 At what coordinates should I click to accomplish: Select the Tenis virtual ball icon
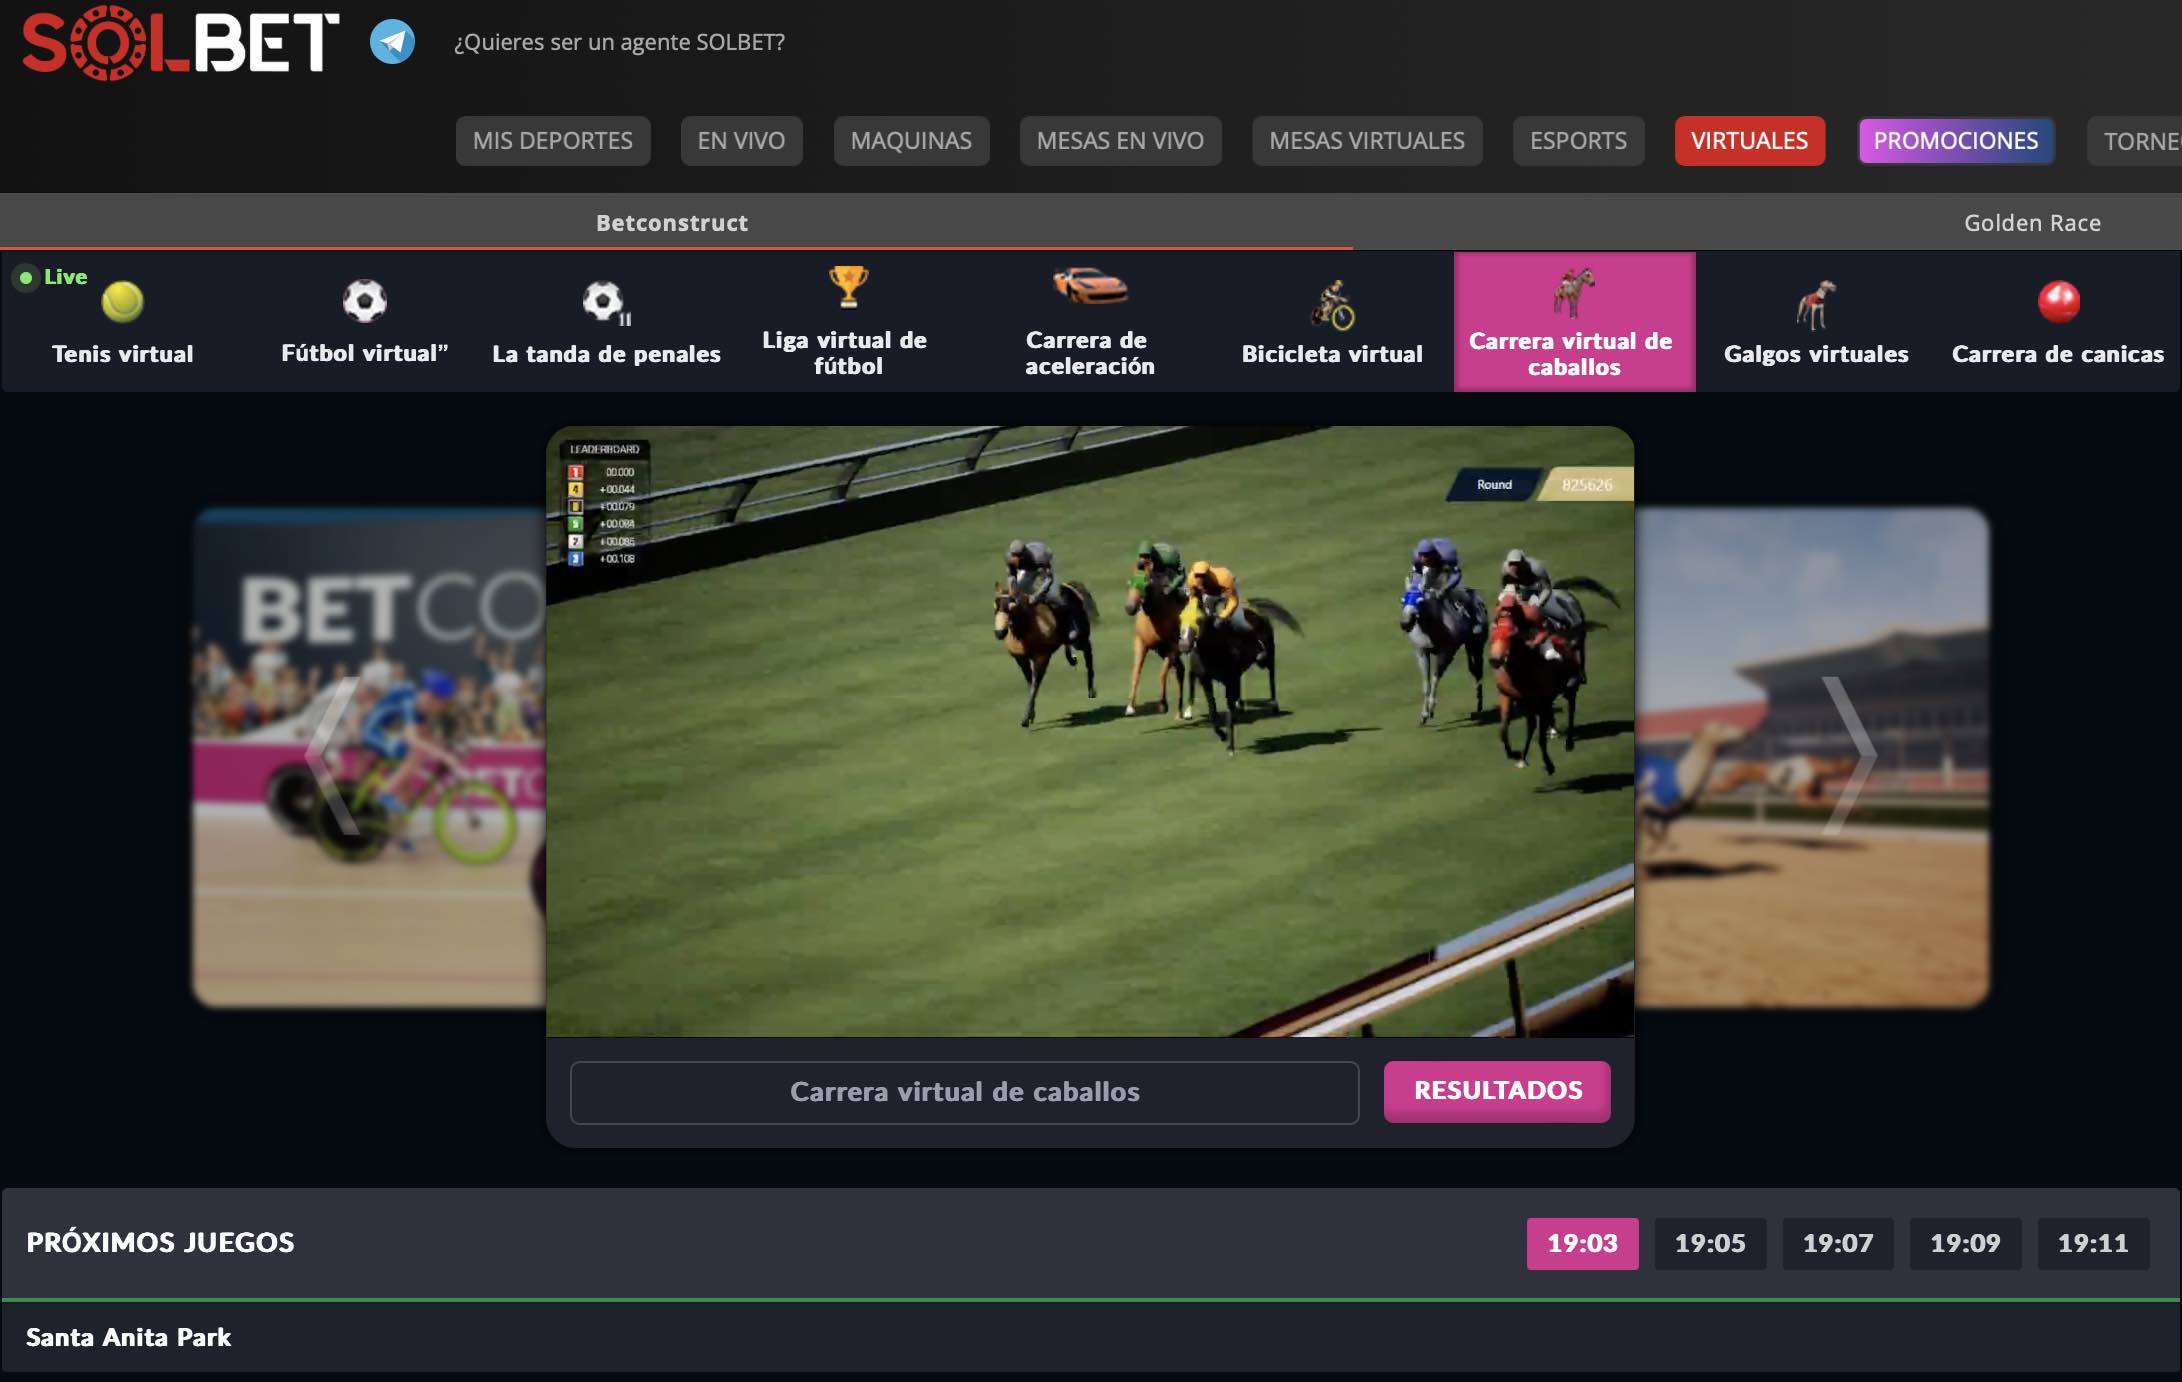(x=123, y=301)
